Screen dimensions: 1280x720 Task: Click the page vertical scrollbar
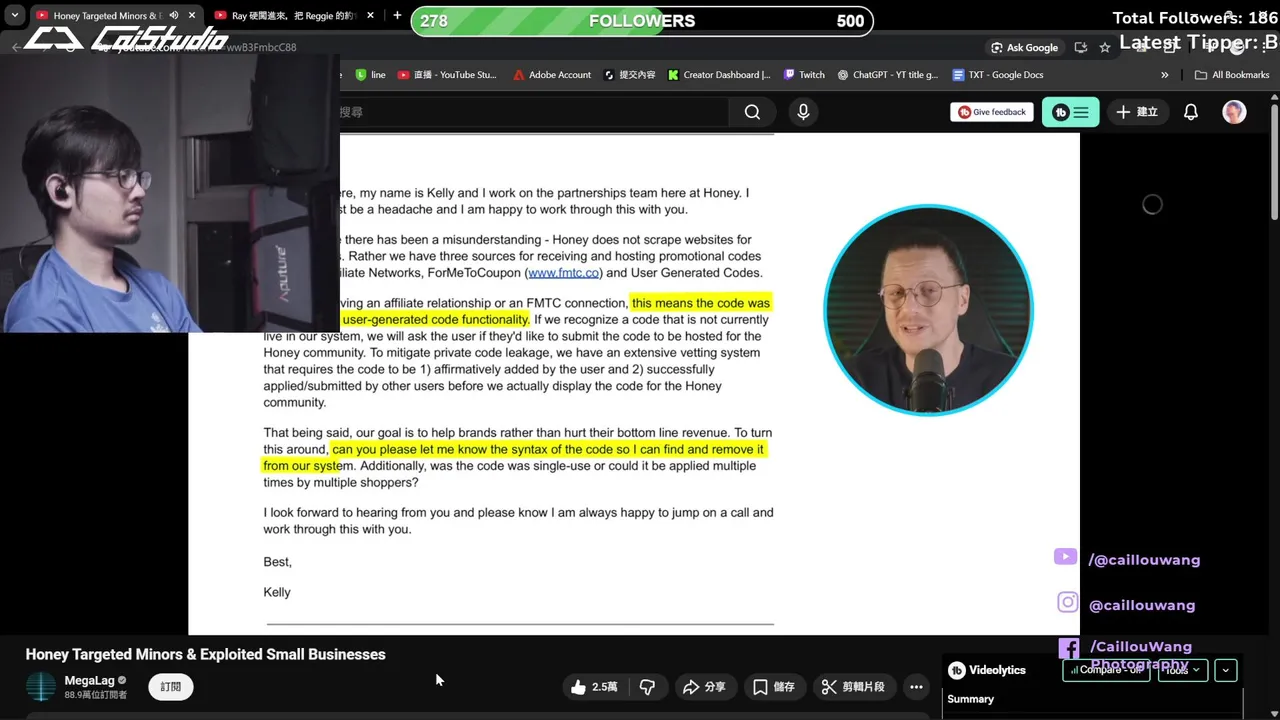1274,160
